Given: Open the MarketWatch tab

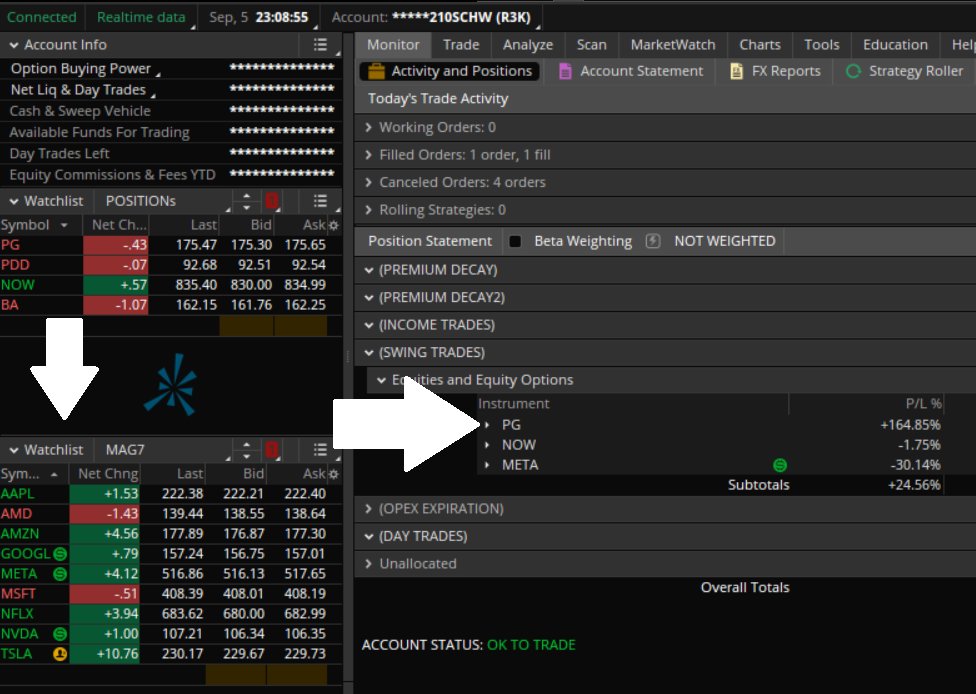Looking at the screenshot, I should pos(673,45).
